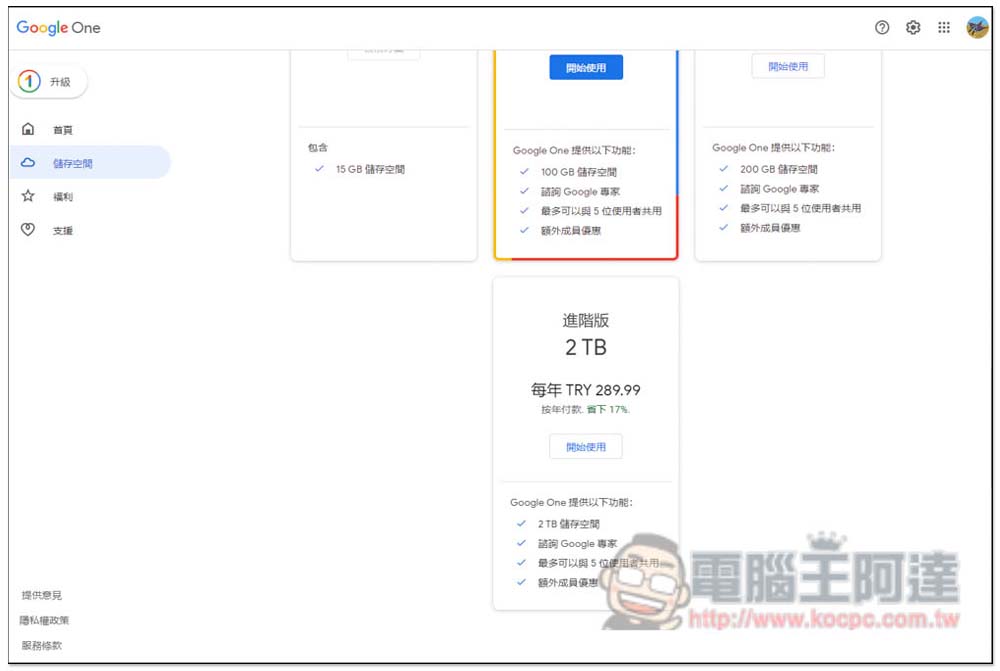1000x671 pixels.
Task: Click 包含 label in free plan card
Action: [x=318, y=147]
